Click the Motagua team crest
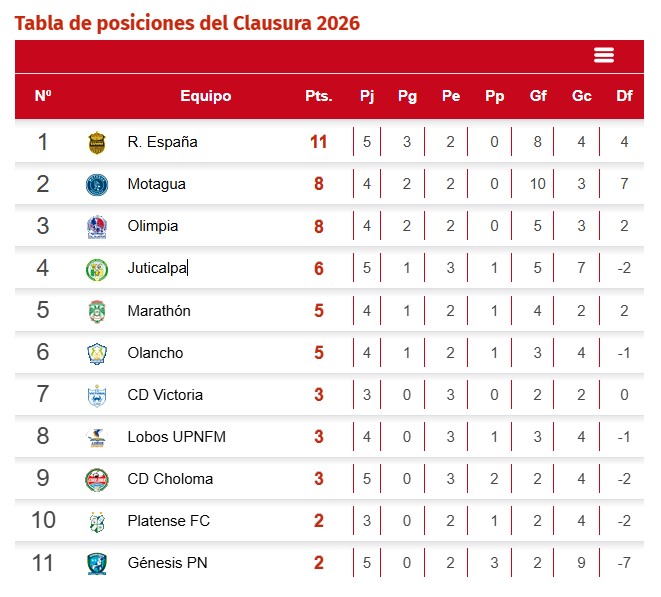661x597 pixels. 96,184
